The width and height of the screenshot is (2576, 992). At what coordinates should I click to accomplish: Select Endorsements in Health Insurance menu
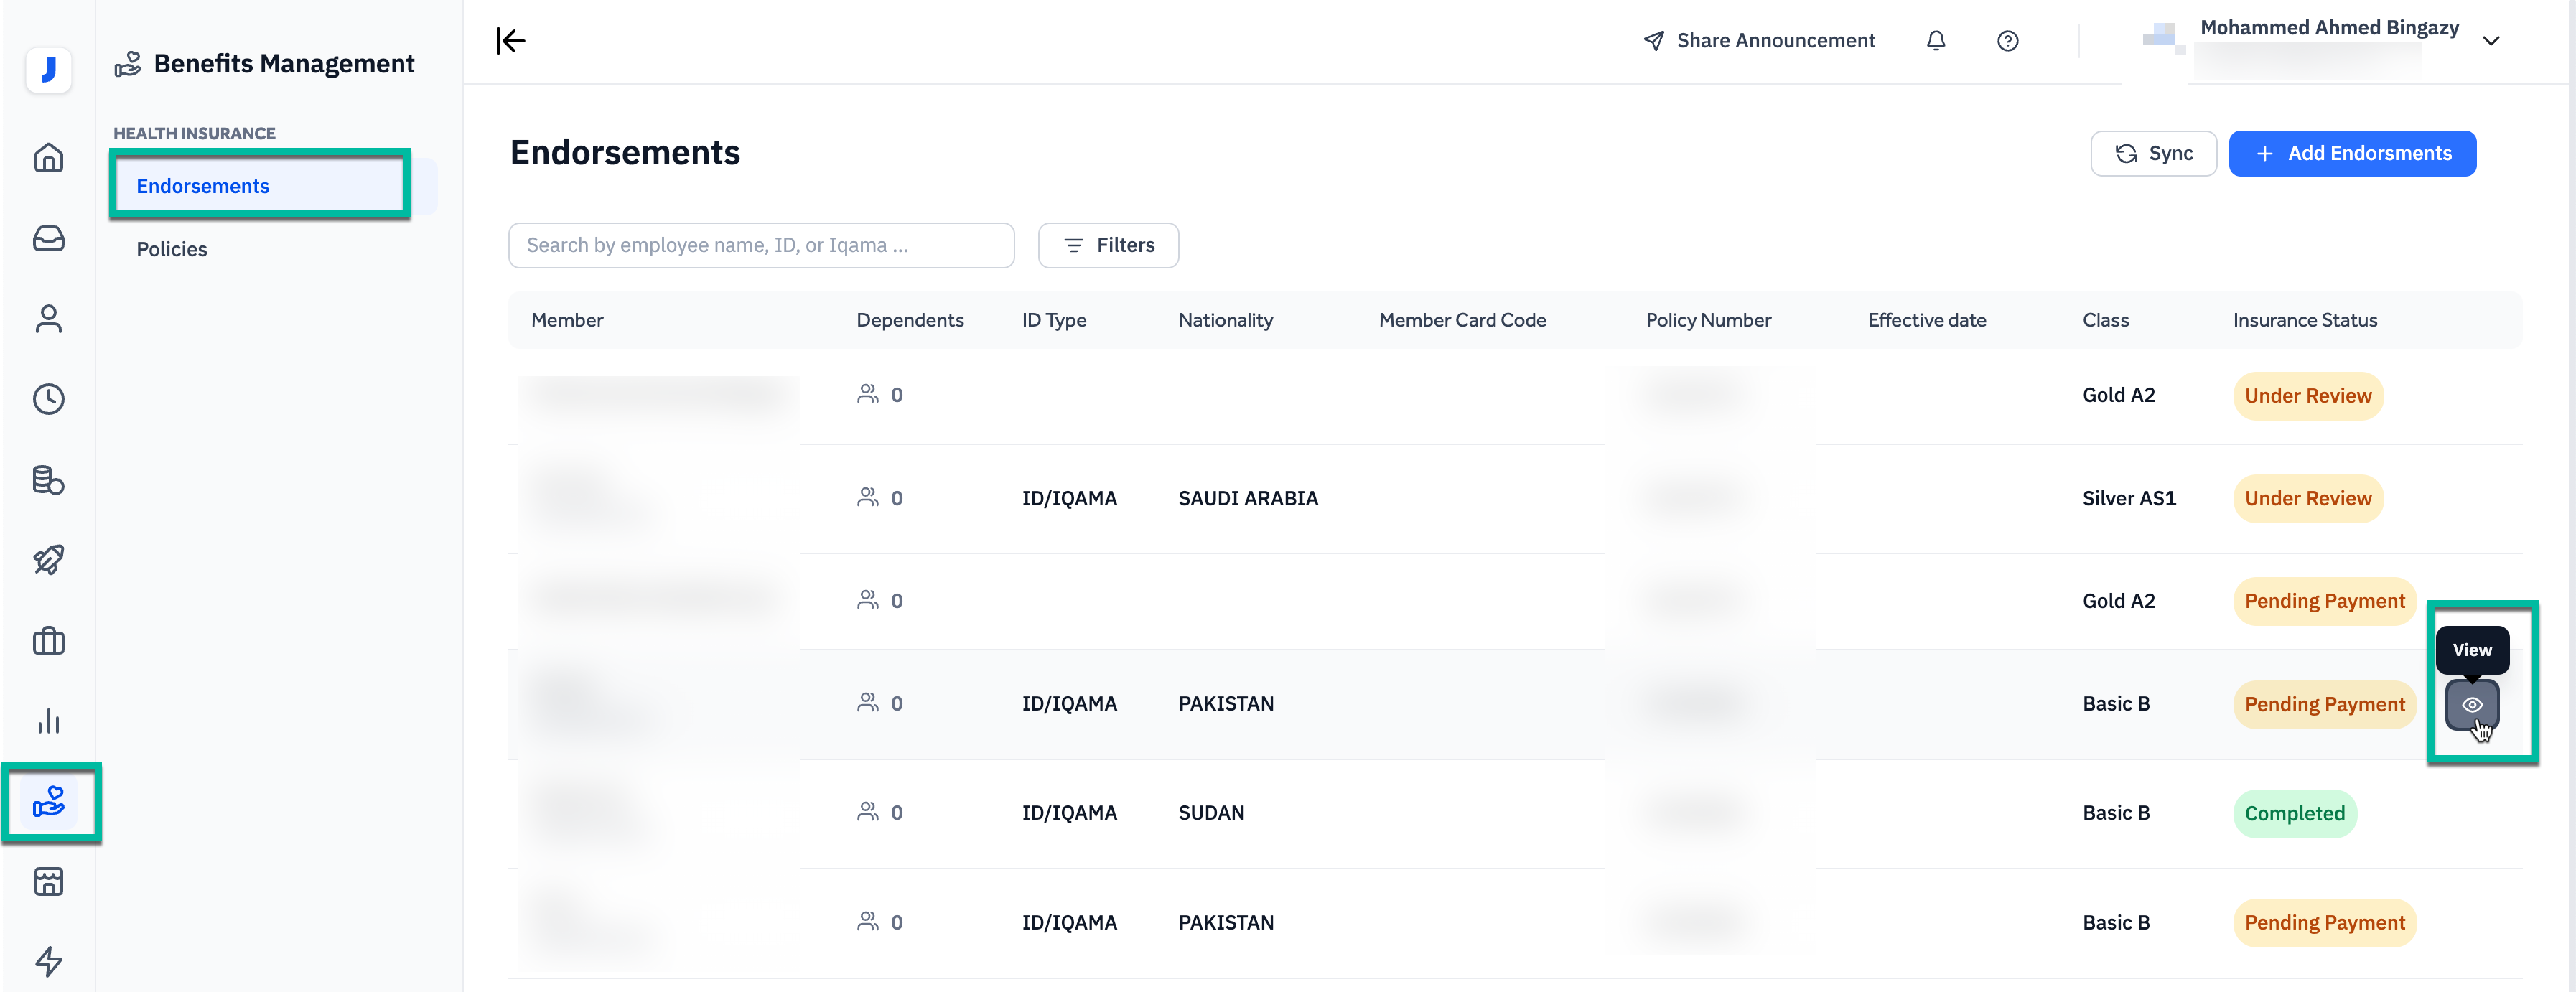click(x=203, y=186)
